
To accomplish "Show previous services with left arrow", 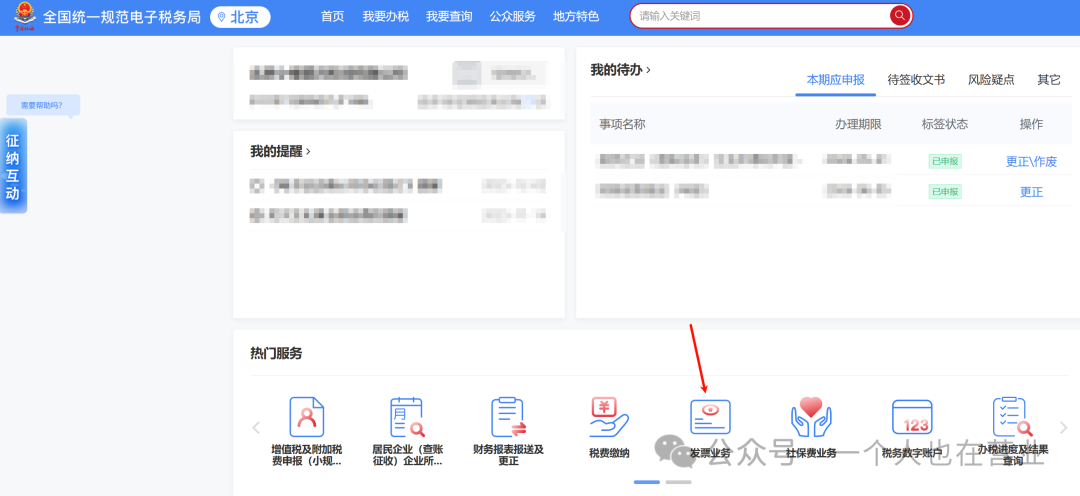I will tap(256, 428).
